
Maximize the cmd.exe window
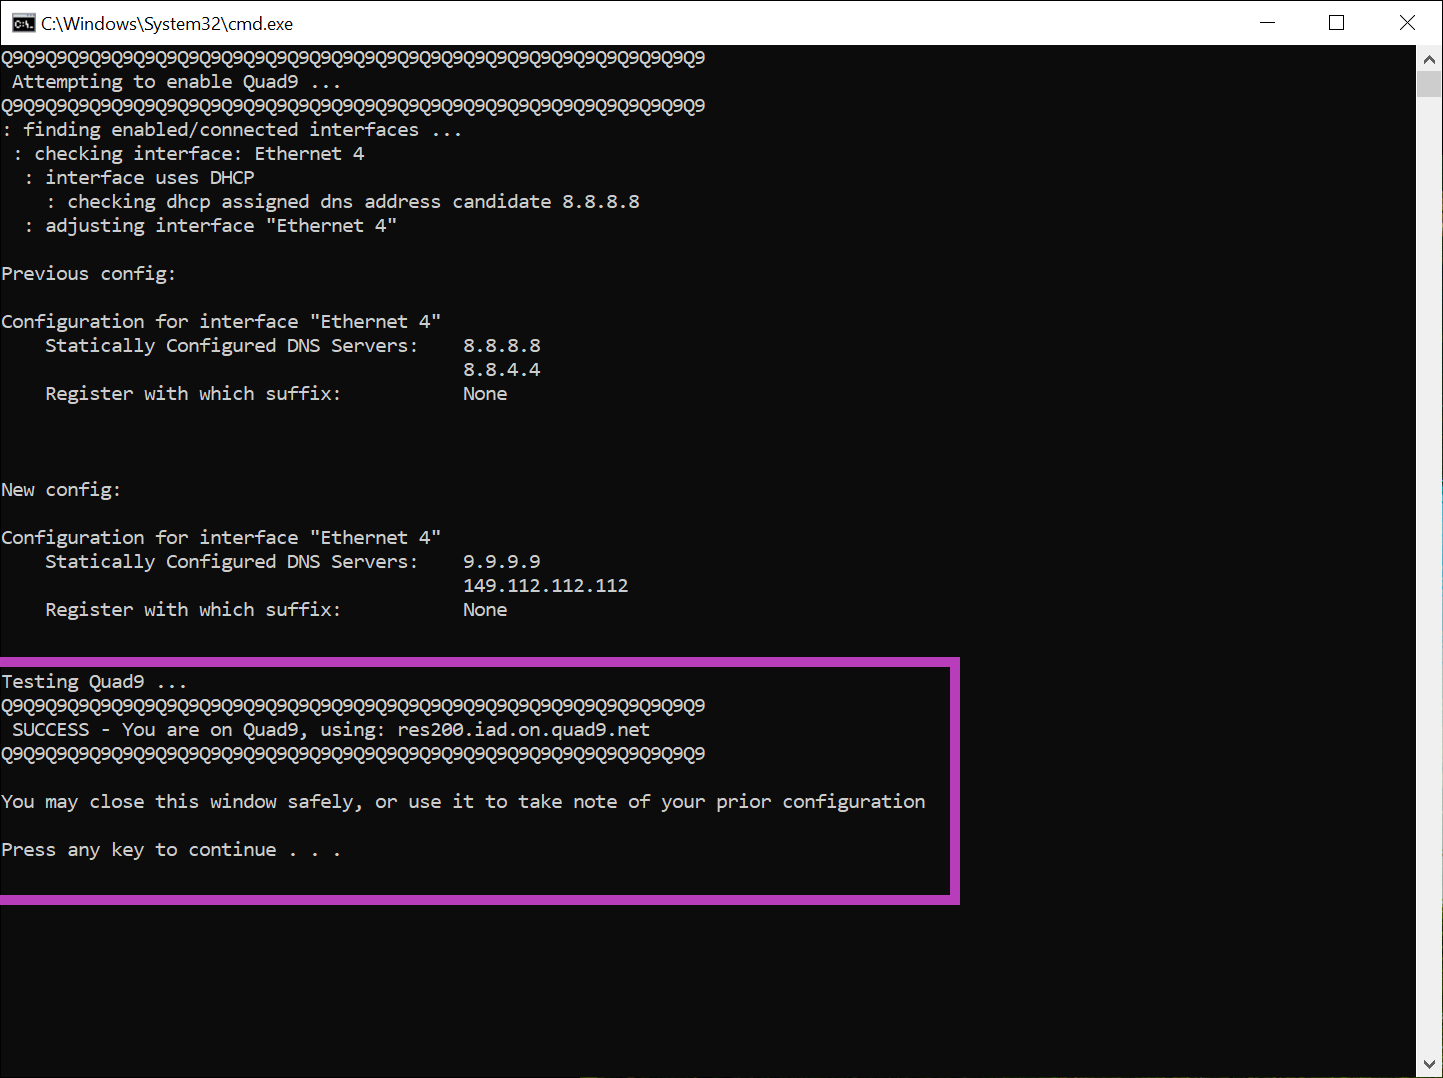[x=1336, y=23]
